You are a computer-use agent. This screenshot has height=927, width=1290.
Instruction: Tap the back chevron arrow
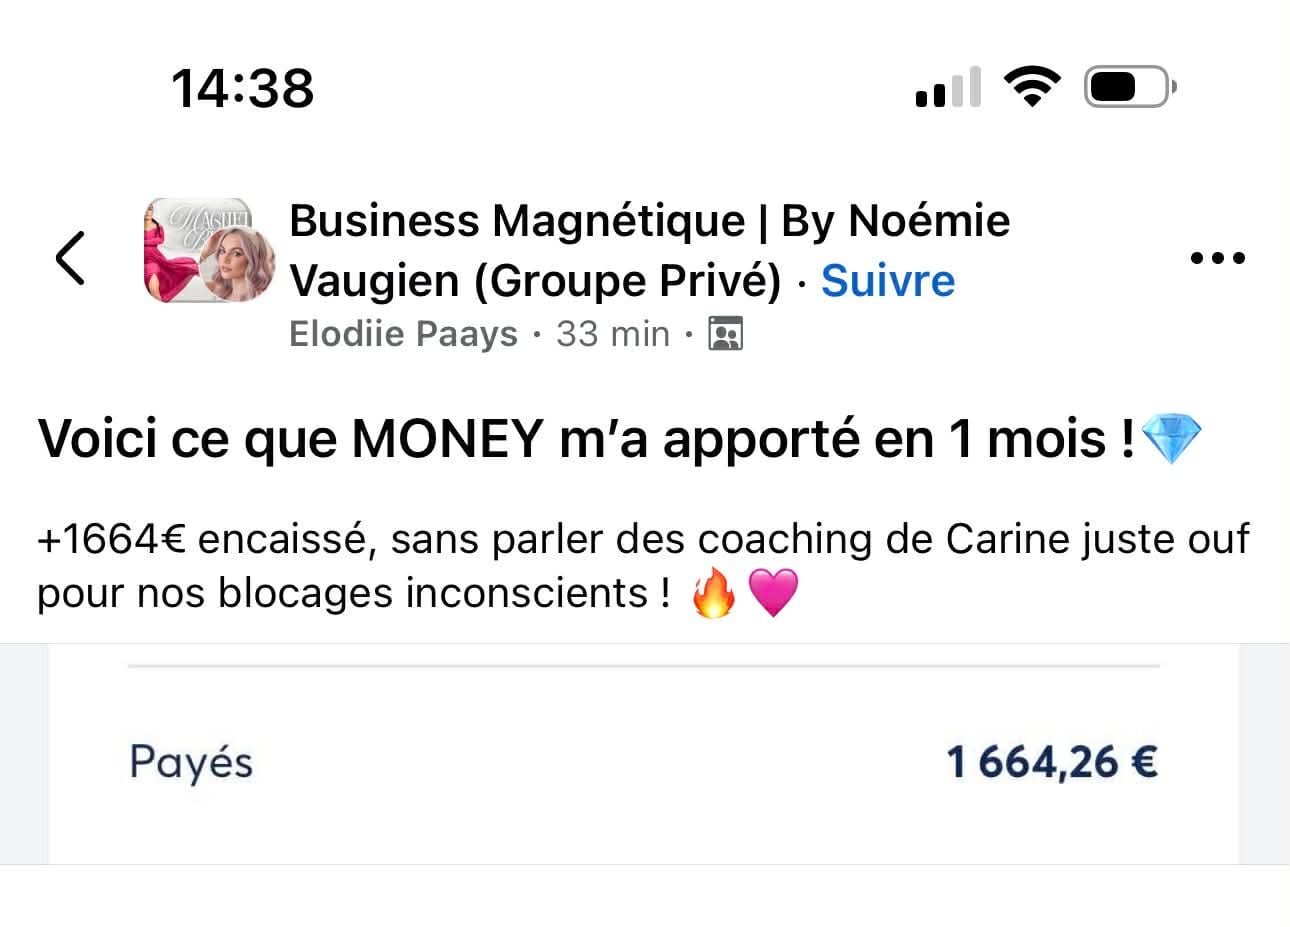click(x=70, y=257)
